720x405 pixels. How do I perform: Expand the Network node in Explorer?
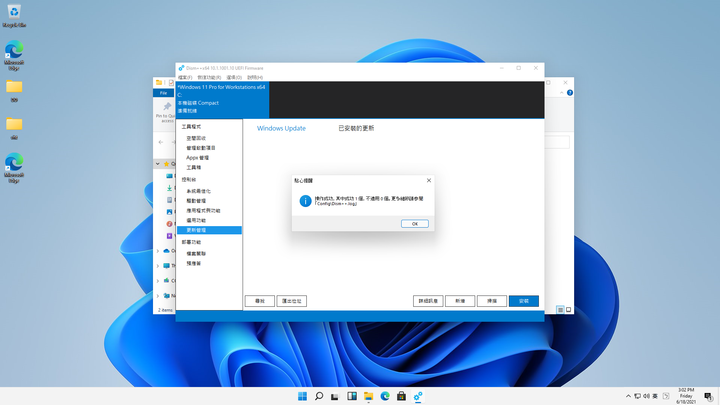158,296
